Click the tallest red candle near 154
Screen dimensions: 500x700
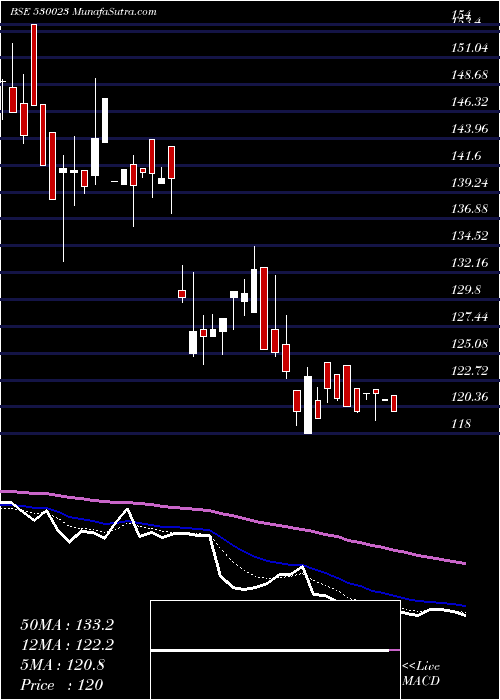coord(33,65)
